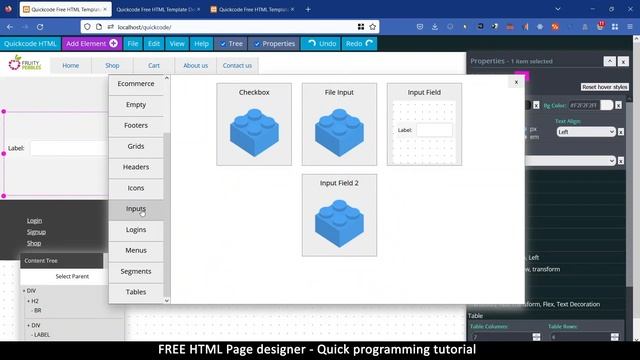640x360 pixels.
Task: Select the Empty category
Action: pyautogui.click(x=136, y=105)
